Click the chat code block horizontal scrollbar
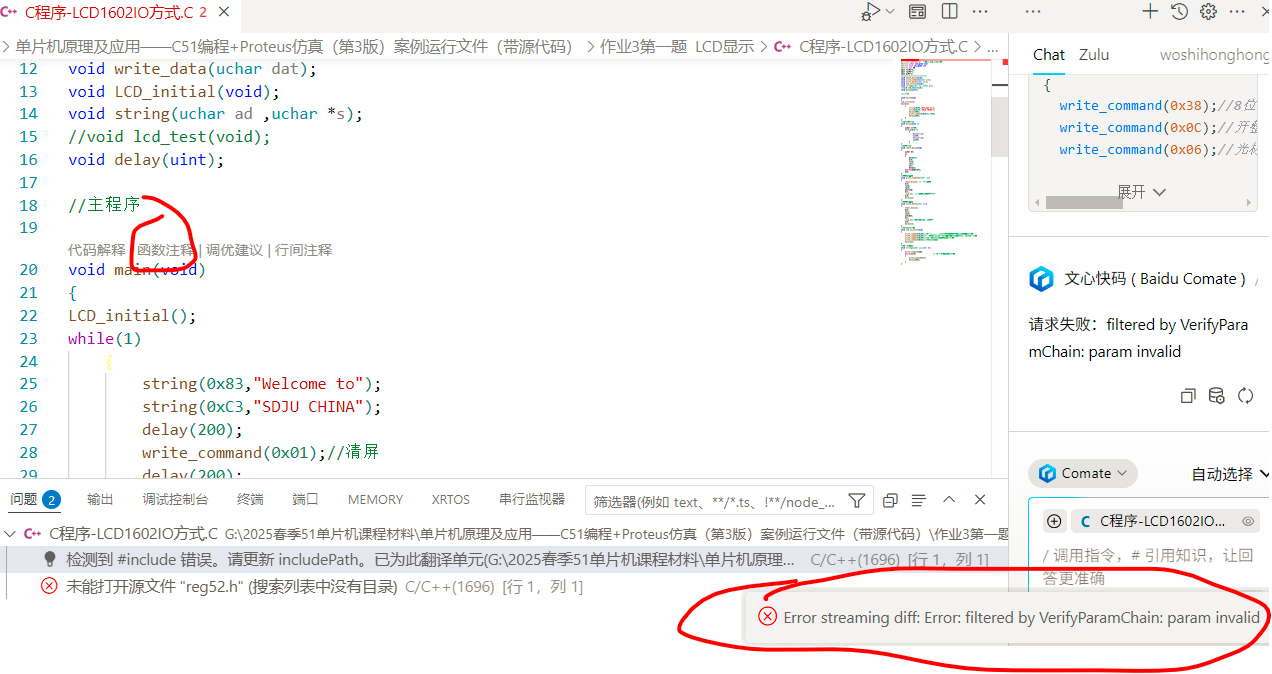The height and width of the screenshot is (674, 1272). coord(1084,203)
